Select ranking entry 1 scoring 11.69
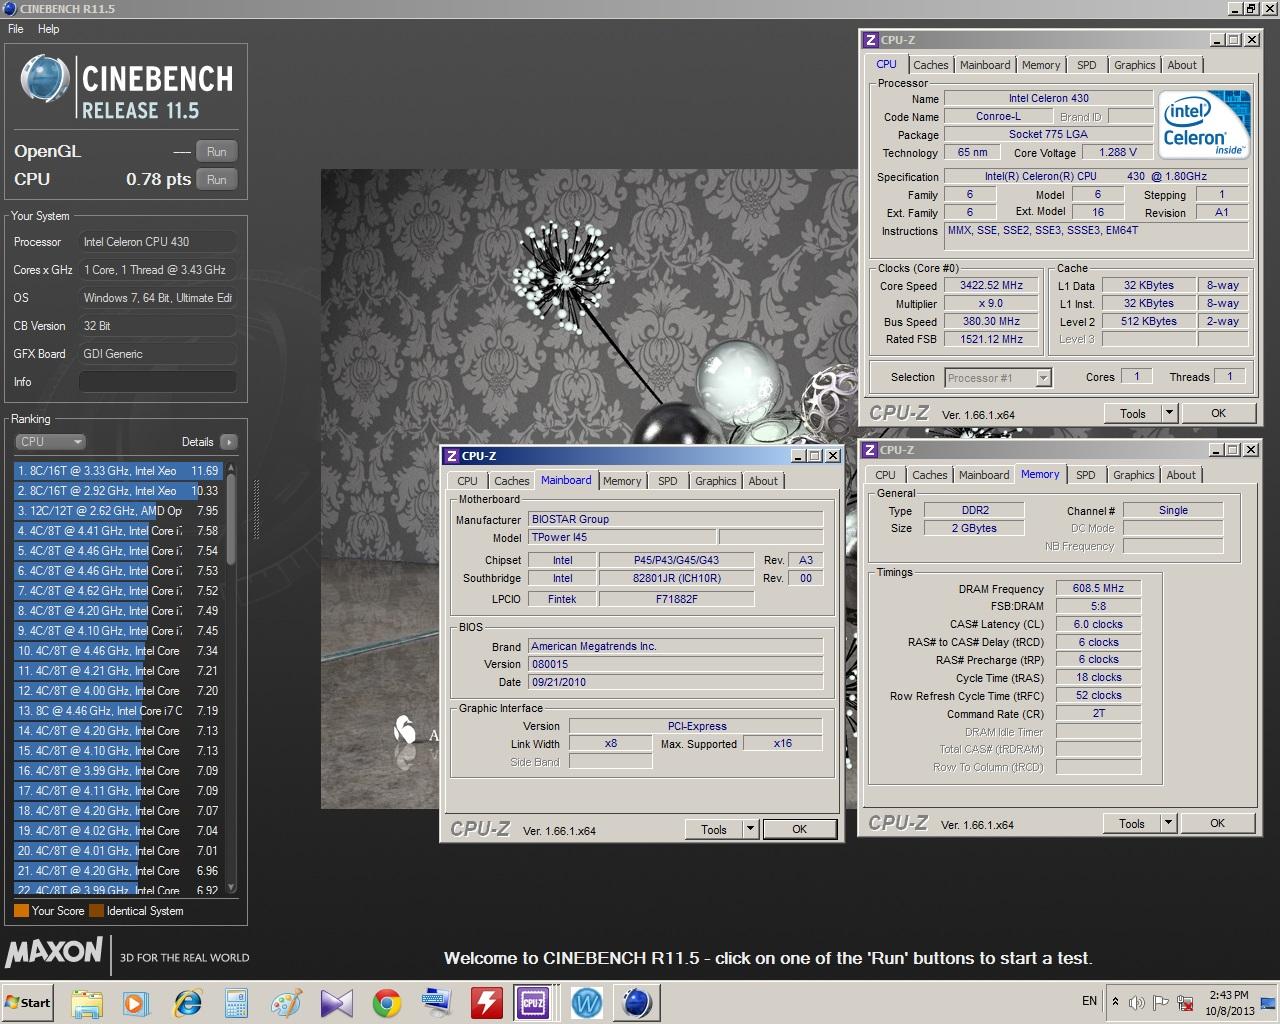Viewport: 1280px width, 1024px height. coord(119,471)
